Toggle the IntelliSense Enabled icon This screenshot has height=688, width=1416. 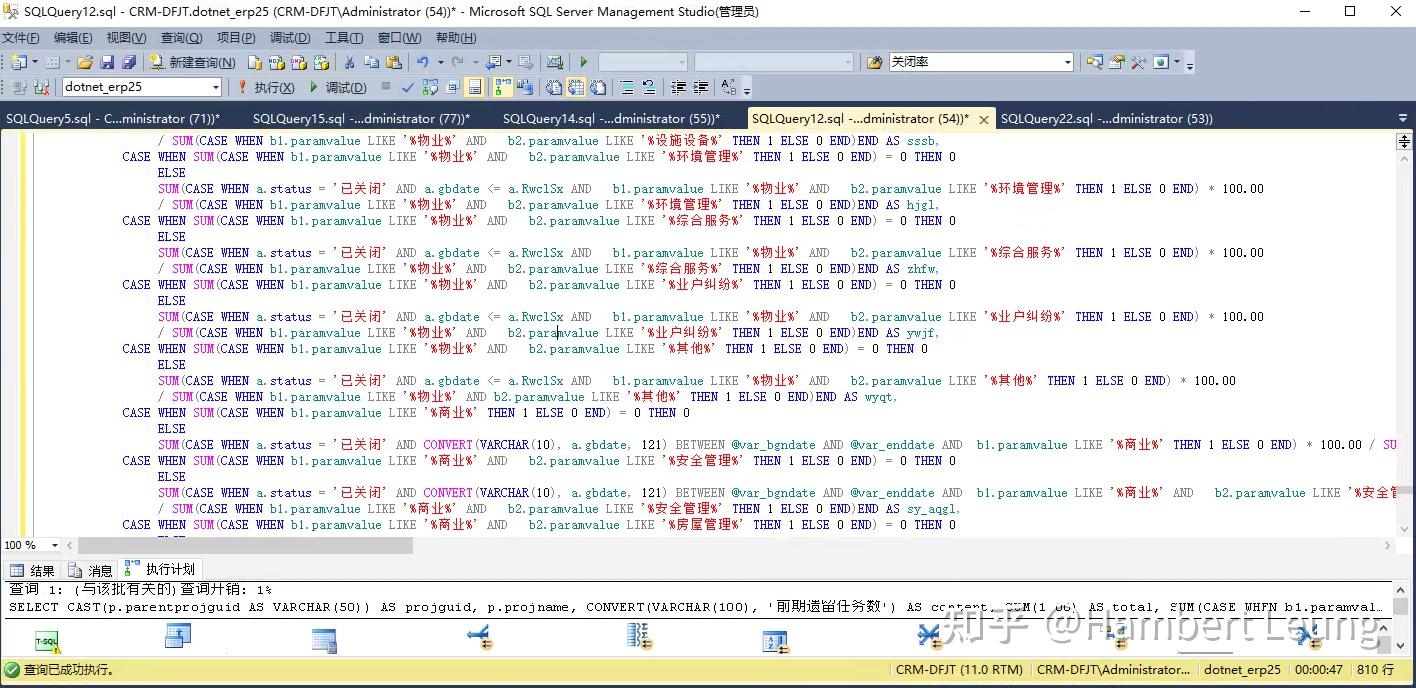[x=474, y=87]
